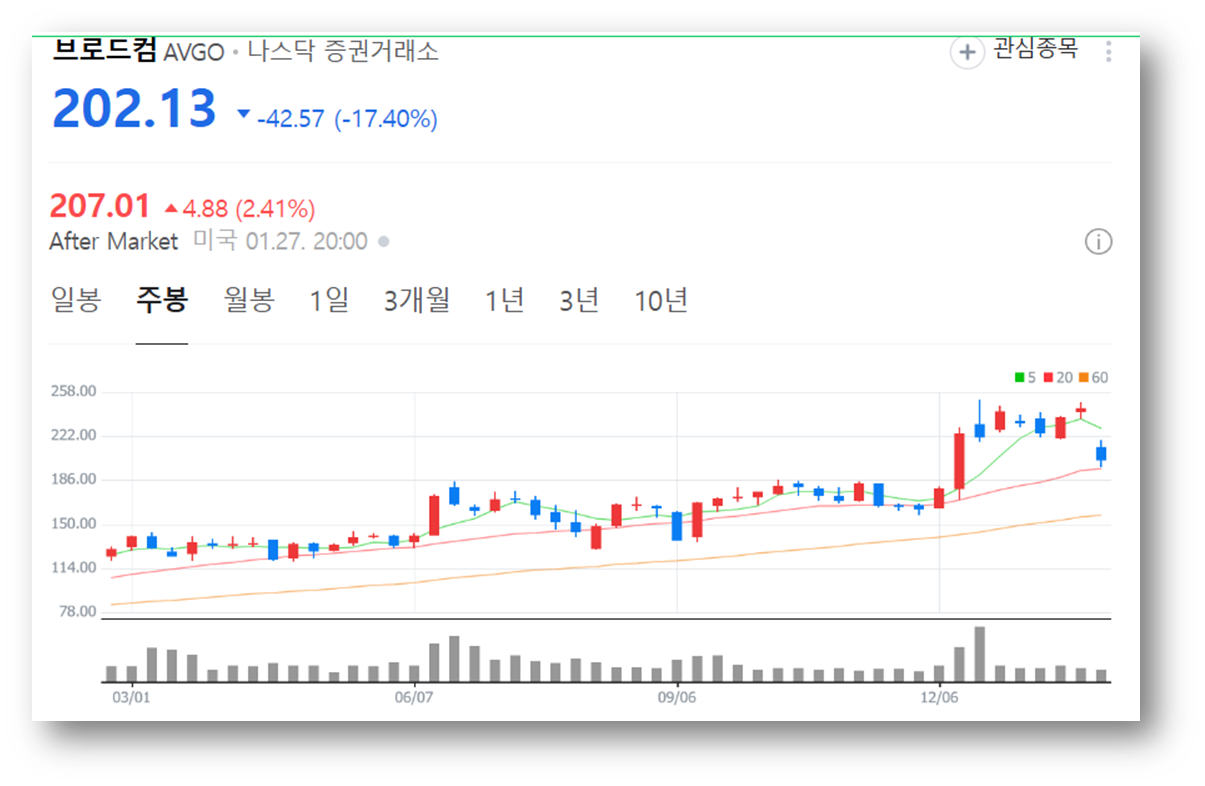
Task: Click the tallest volume bar after 12/06
Action: tap(980, 654)
